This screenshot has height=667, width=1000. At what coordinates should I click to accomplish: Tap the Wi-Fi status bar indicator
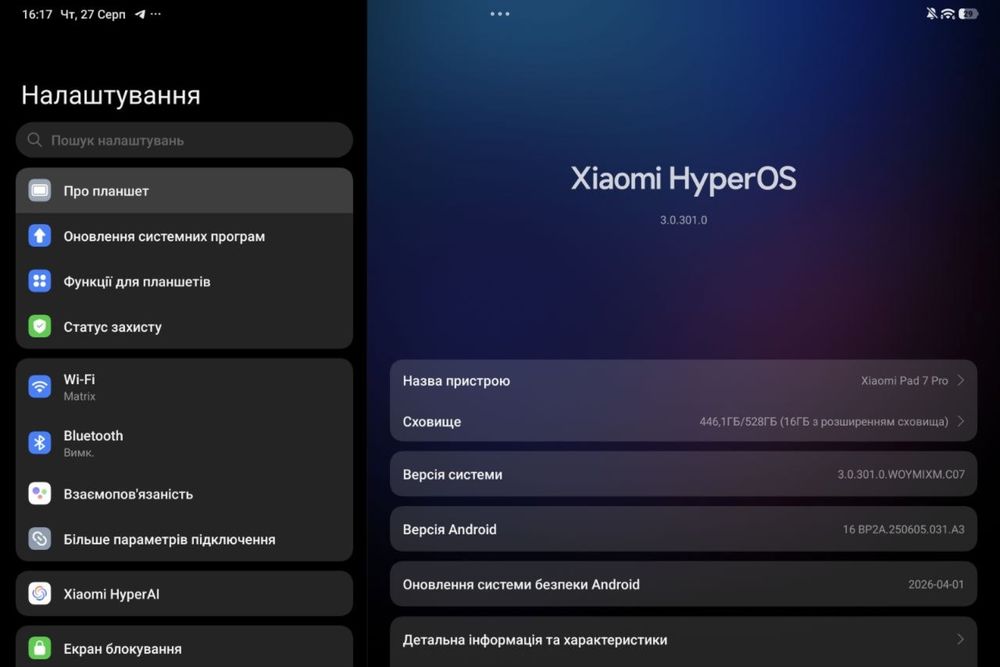pos(948,13)
